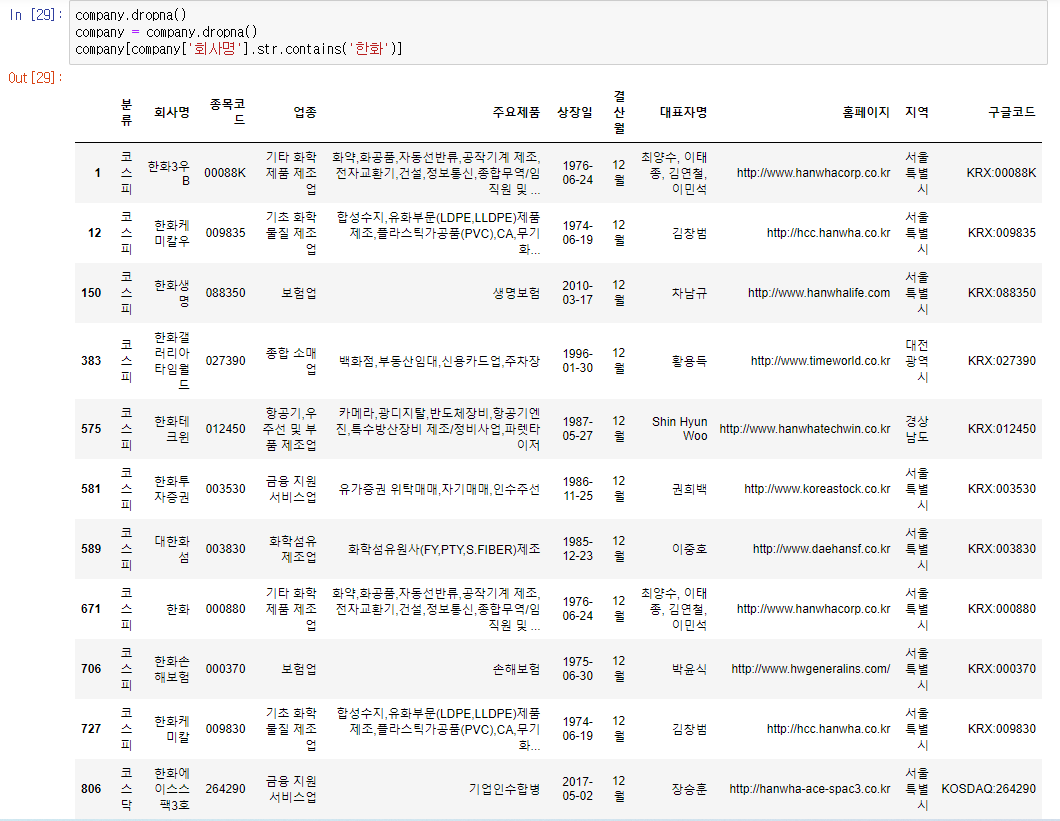
Task: Click the Out [29] output prompt
Action: point(35,78)
